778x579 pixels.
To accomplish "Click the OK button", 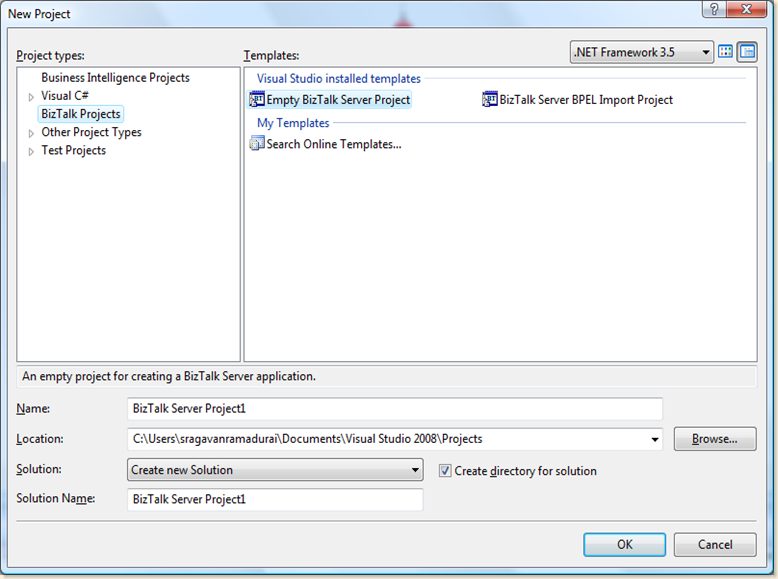I will coord(625,544).
